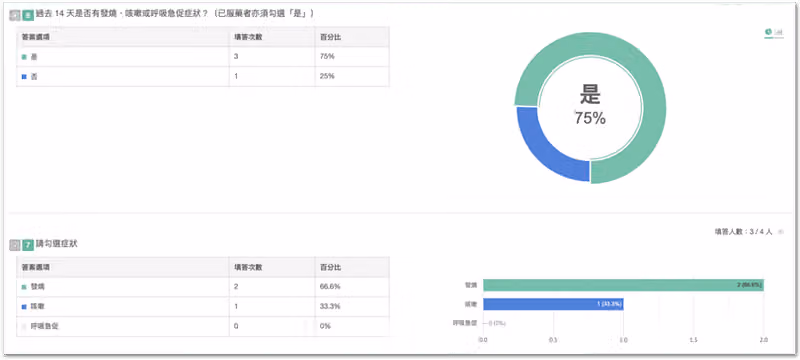The height and width of the screenshot is (360, 800).
Task: Click the 是 75% label in donut center
Action: 590,106
